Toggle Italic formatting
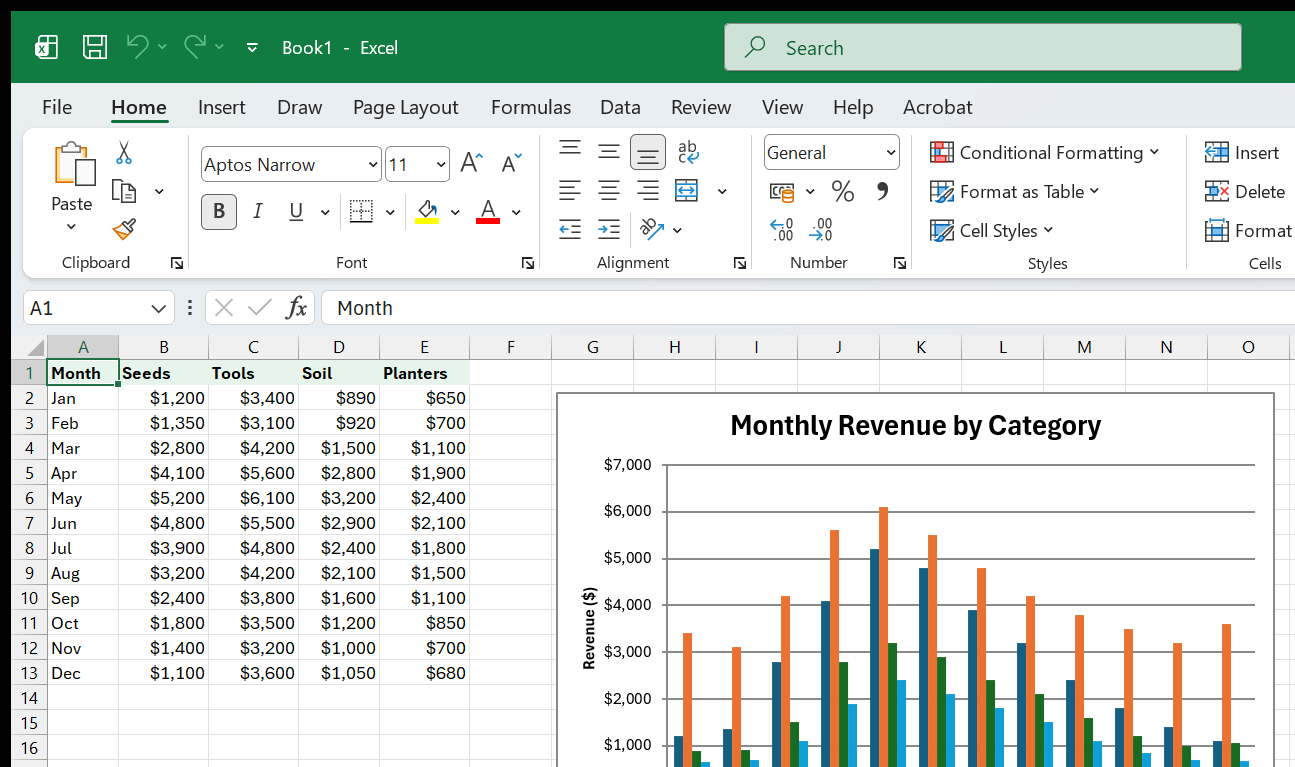 click(258, 212)
